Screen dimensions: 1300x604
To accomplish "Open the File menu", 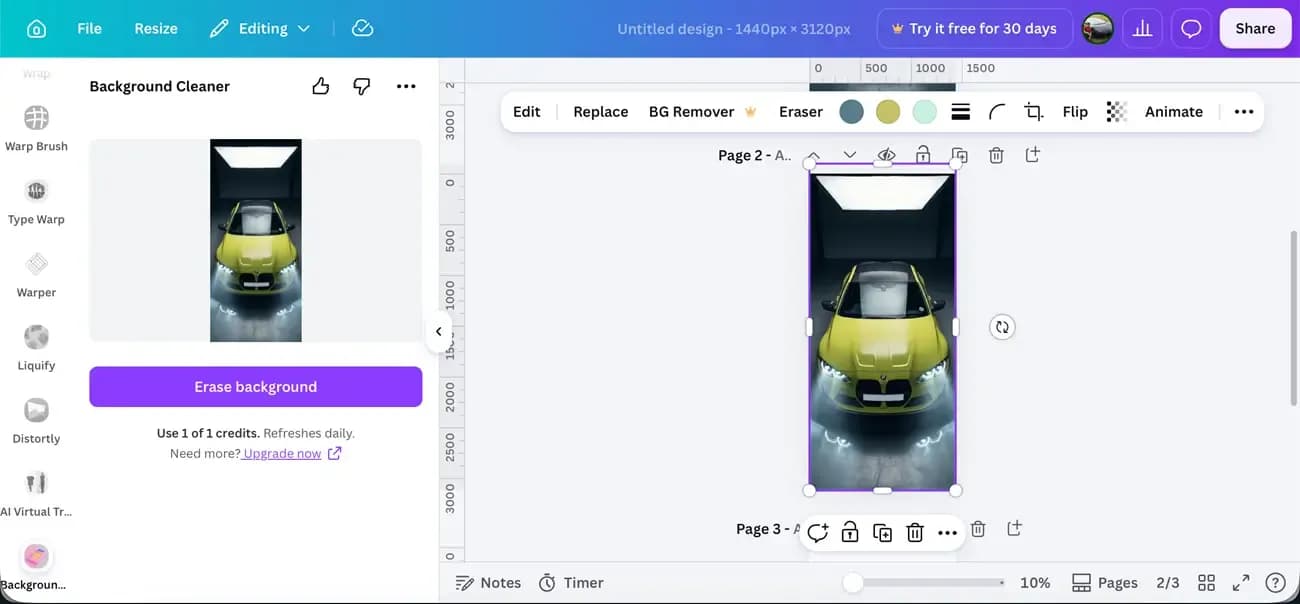I will click(89, 29).
